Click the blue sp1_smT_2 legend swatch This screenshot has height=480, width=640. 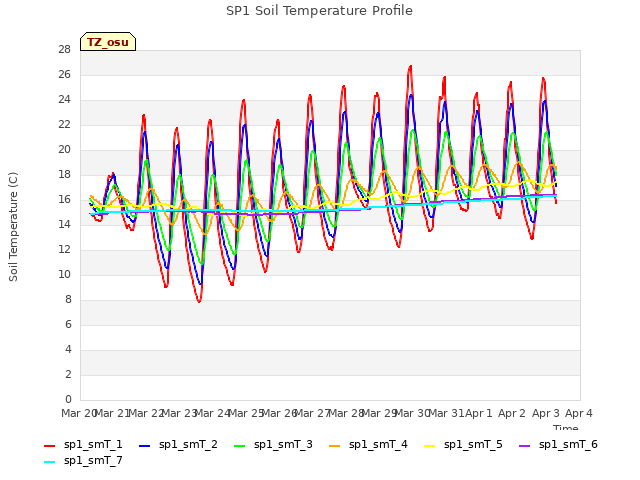click(x=144, y=446)
